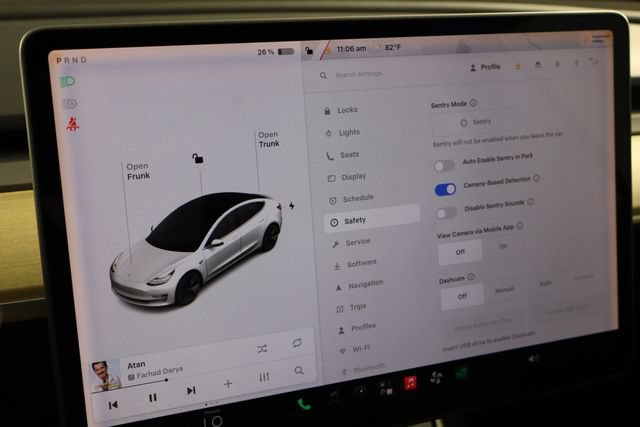Skip to the next track

pos(191,391)
